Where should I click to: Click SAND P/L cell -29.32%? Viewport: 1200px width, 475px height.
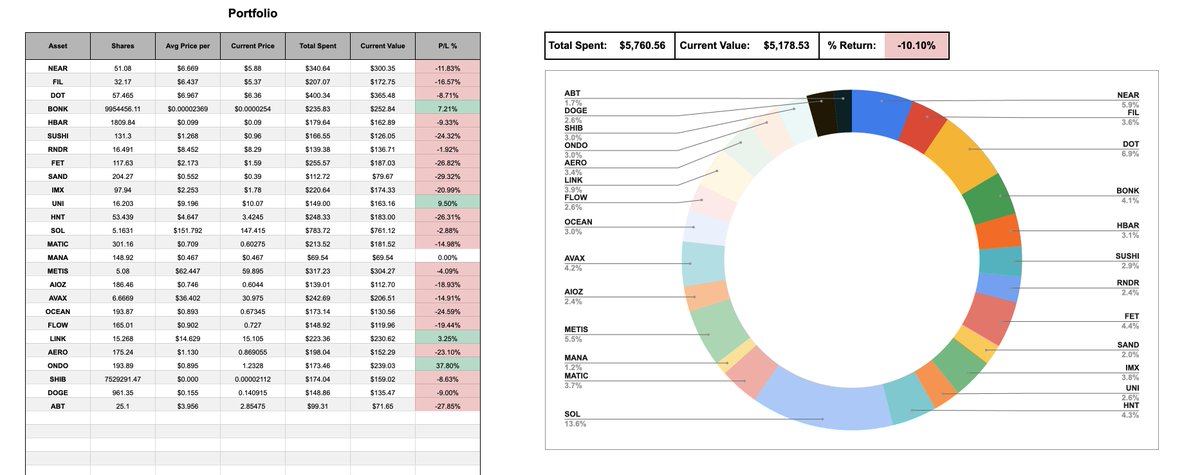(x=447, y=175)
